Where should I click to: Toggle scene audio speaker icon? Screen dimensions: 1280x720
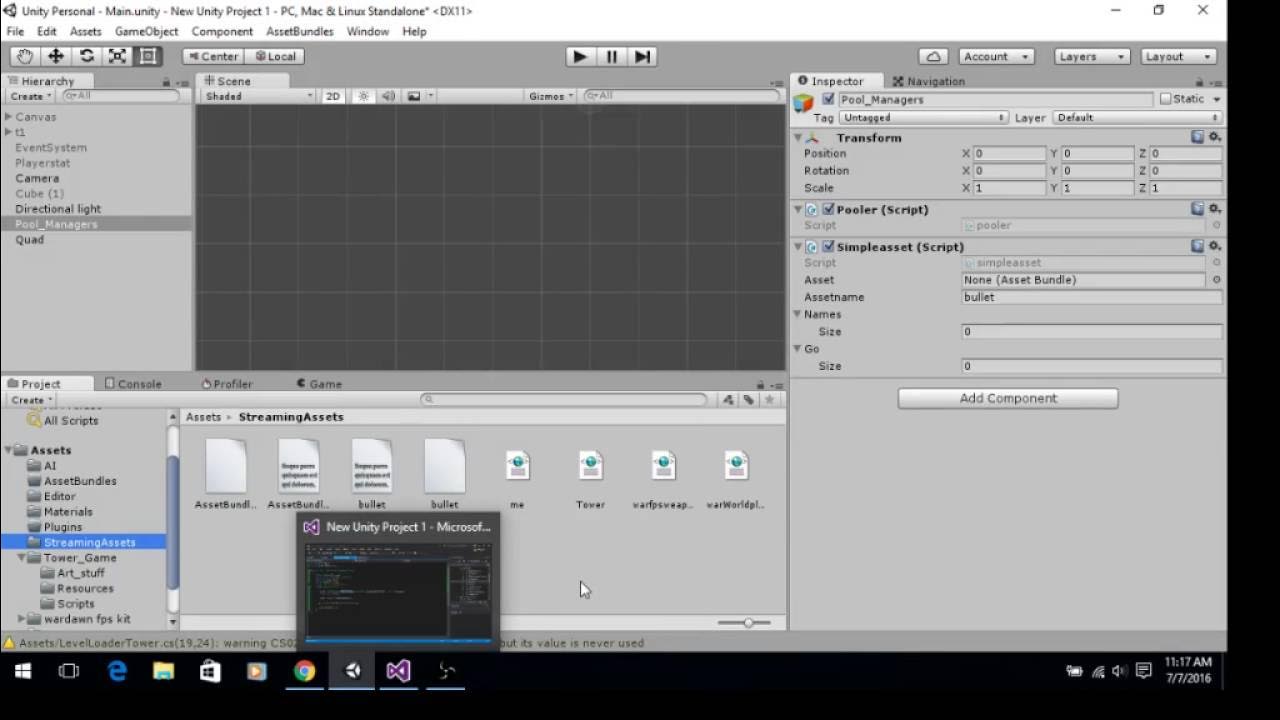click(x=388, y=96)
